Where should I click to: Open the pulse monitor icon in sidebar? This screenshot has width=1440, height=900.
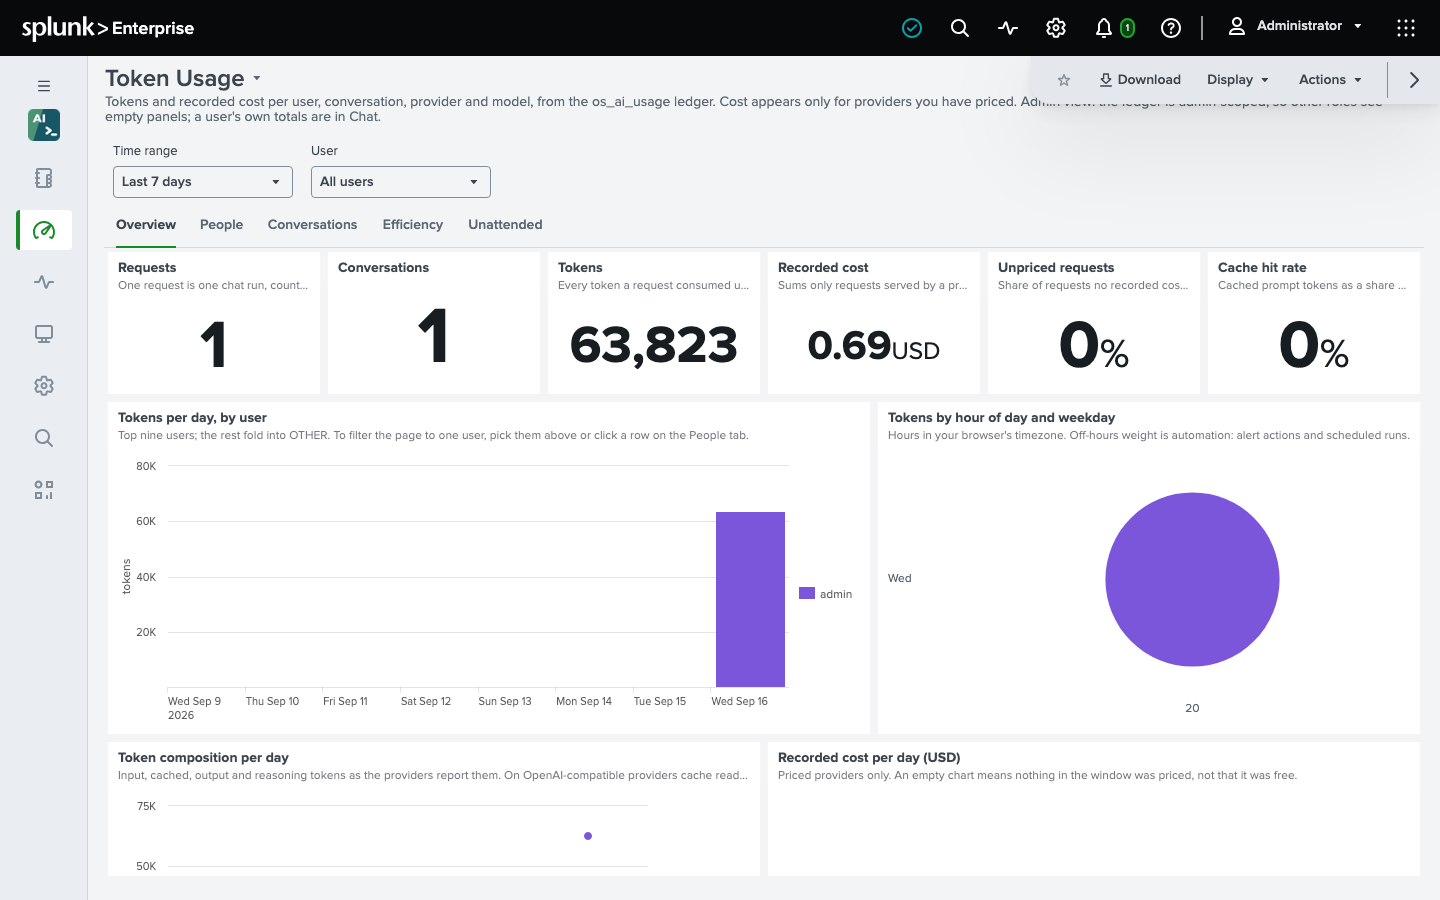tap(44, 282)
